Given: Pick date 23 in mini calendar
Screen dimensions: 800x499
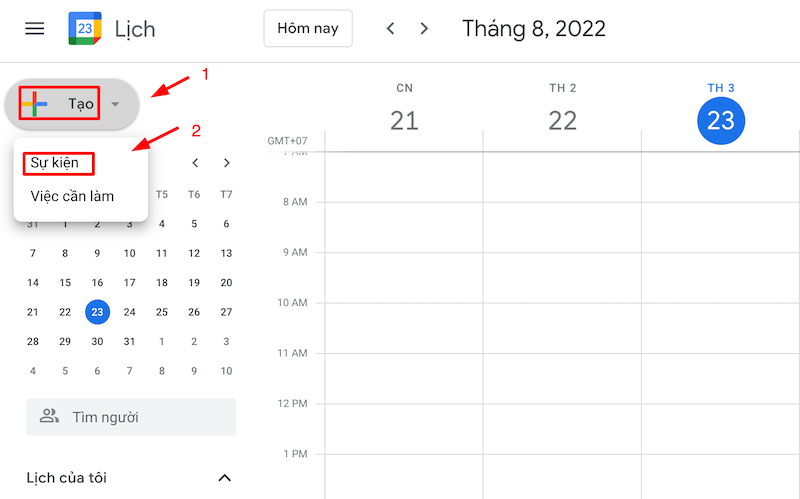Looking at the screenshot, I should [x=97, y=311].
